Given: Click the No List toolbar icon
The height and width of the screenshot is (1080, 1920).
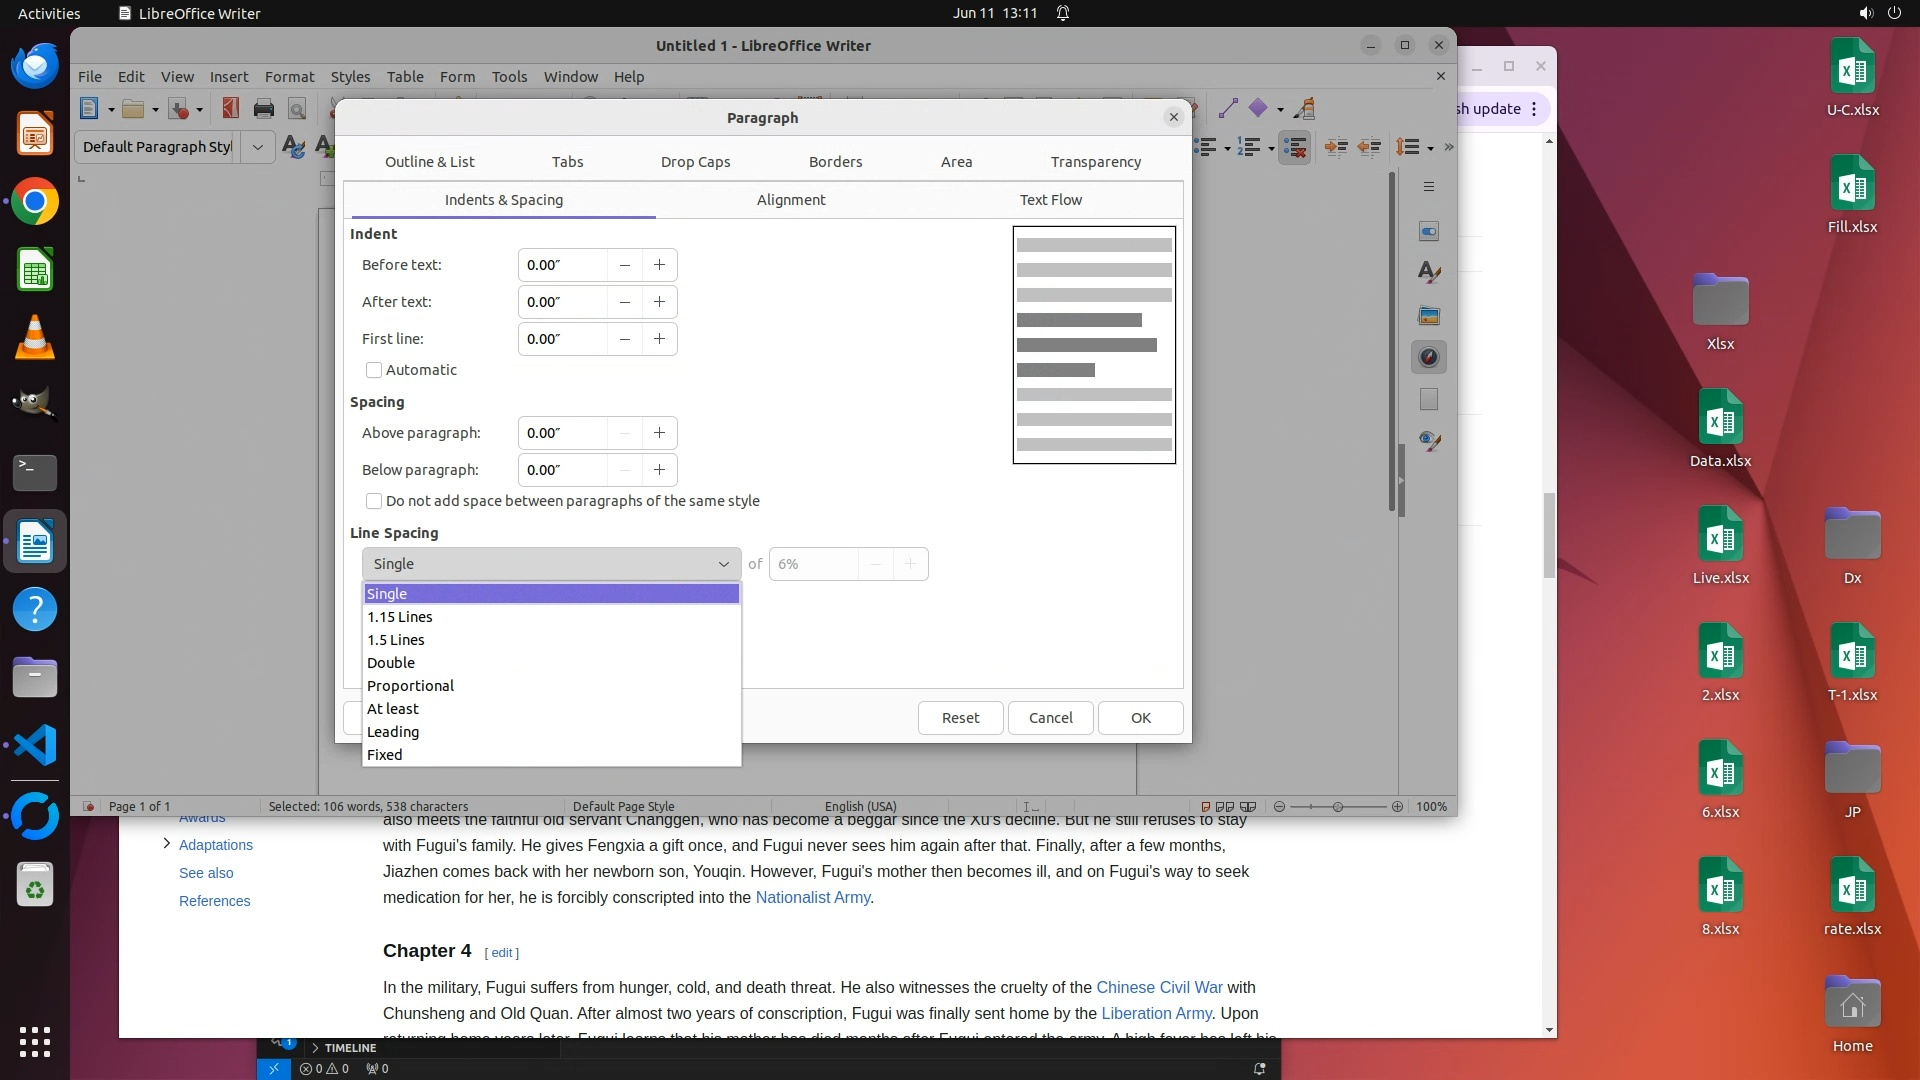Looking at the screenshot, I should click(1295, 148).
